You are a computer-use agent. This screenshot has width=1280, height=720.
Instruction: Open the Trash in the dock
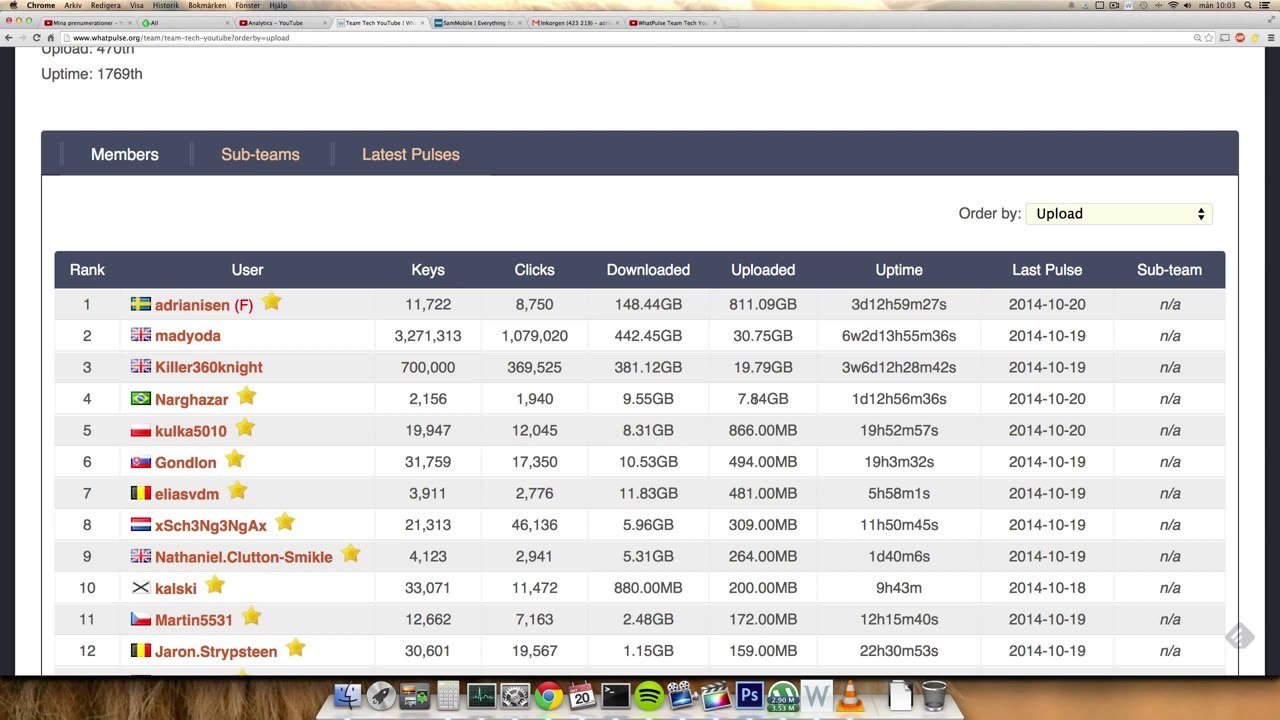pyautogui.click(x=934, y=695)
